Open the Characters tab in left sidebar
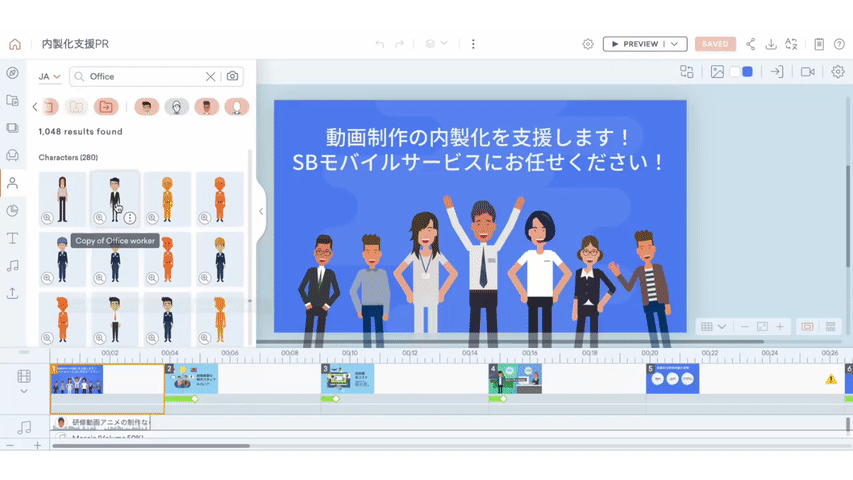The width and height of the screenshot is (853, 480). coord(13,184)
